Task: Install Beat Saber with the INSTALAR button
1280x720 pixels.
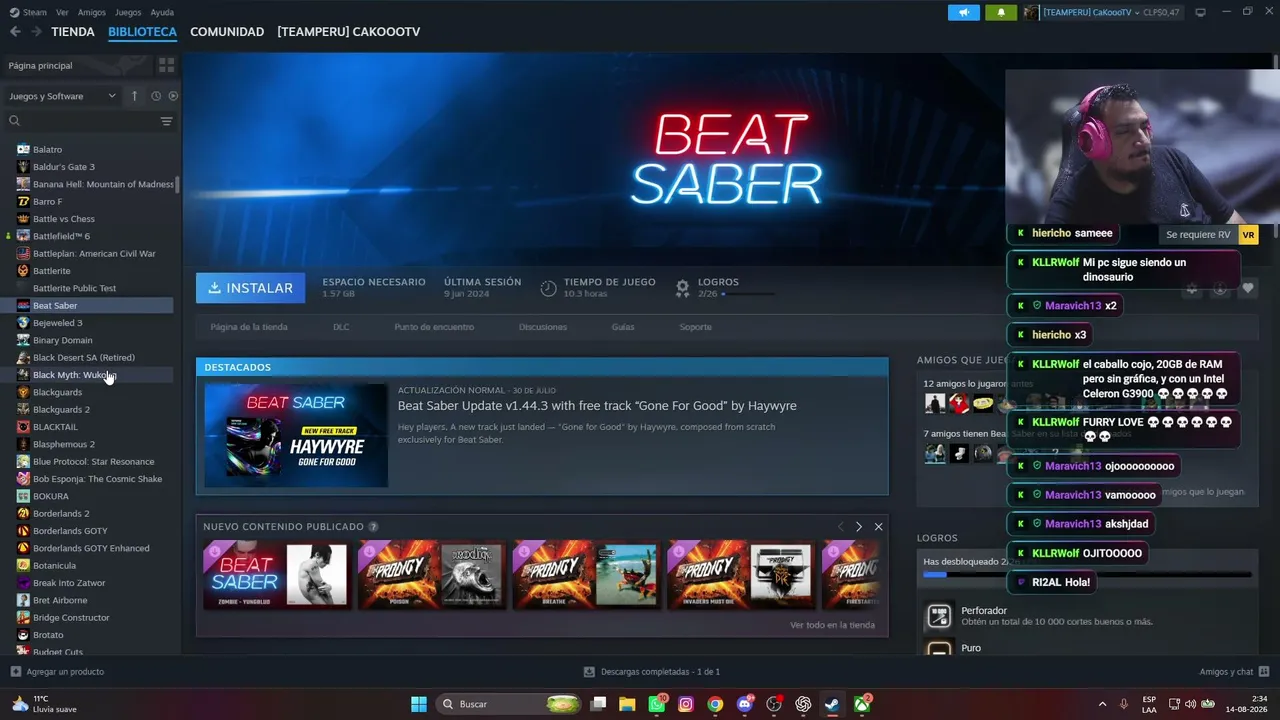Action: 250,288
